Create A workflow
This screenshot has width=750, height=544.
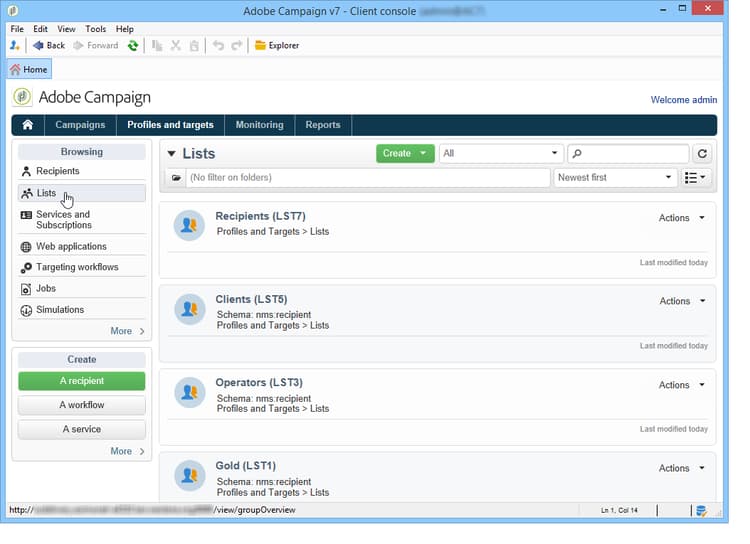pos(82,405)
